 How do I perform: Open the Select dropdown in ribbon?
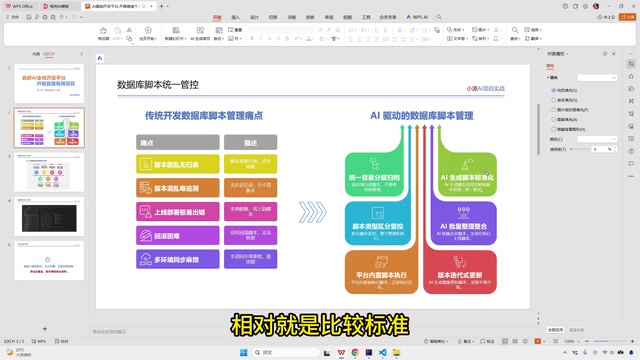533,30
